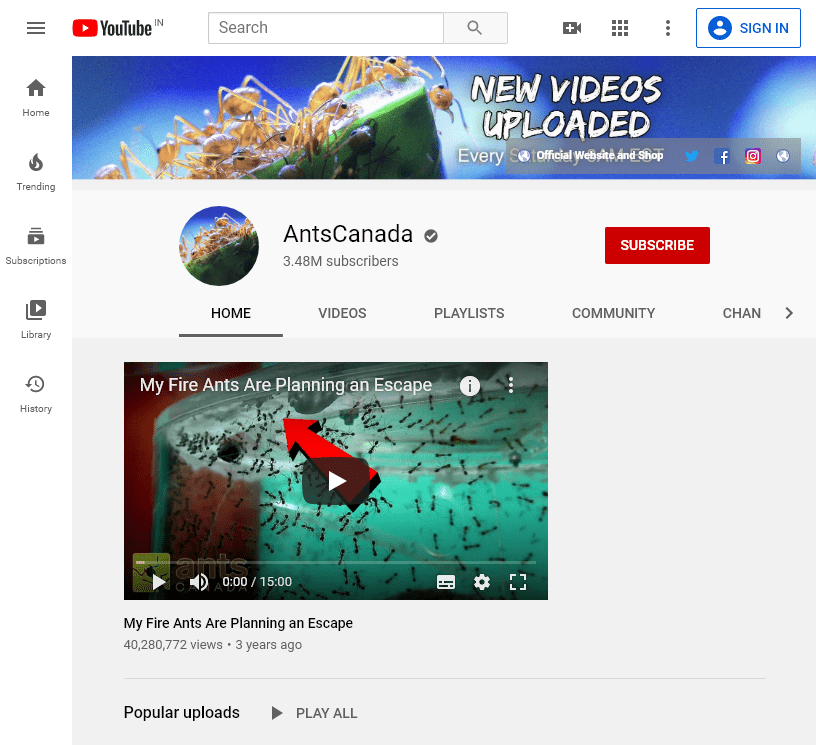Enter full screen mode
This screenshot has width=816, height=745.
[518, 582]
